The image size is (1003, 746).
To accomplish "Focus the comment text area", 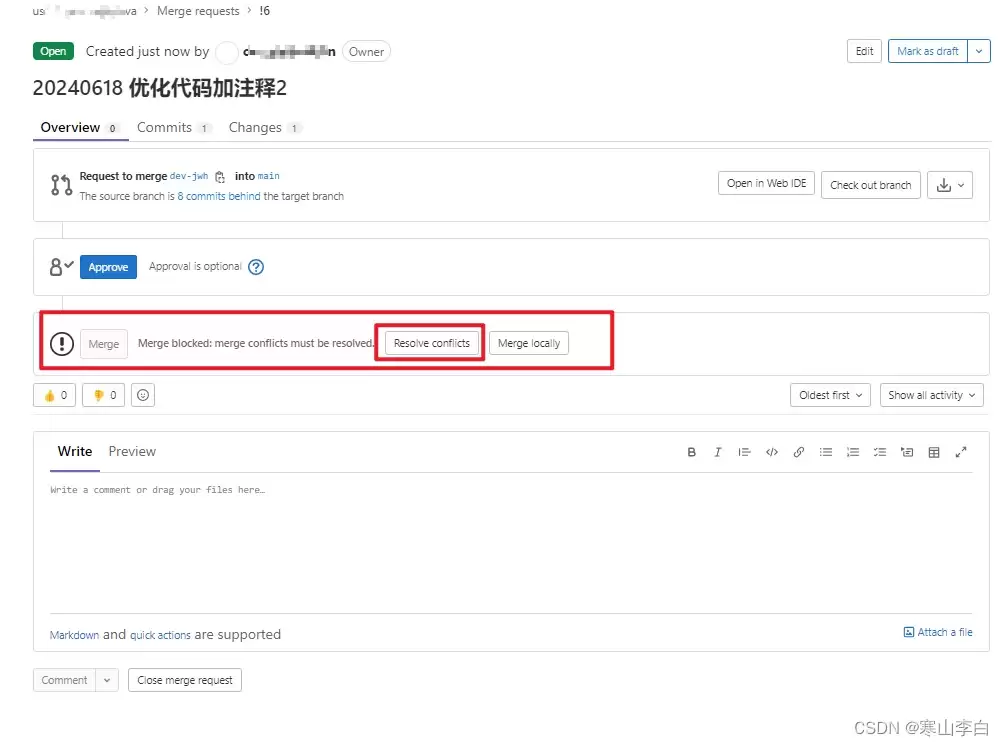I will click(511, 543).
